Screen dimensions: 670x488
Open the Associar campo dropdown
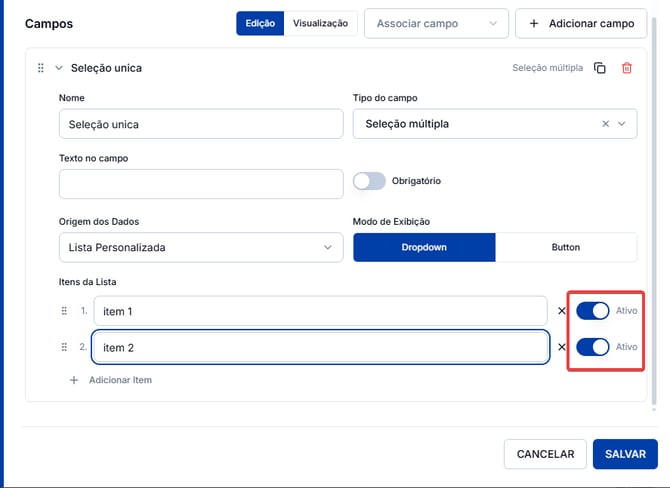tap(436, 24)
